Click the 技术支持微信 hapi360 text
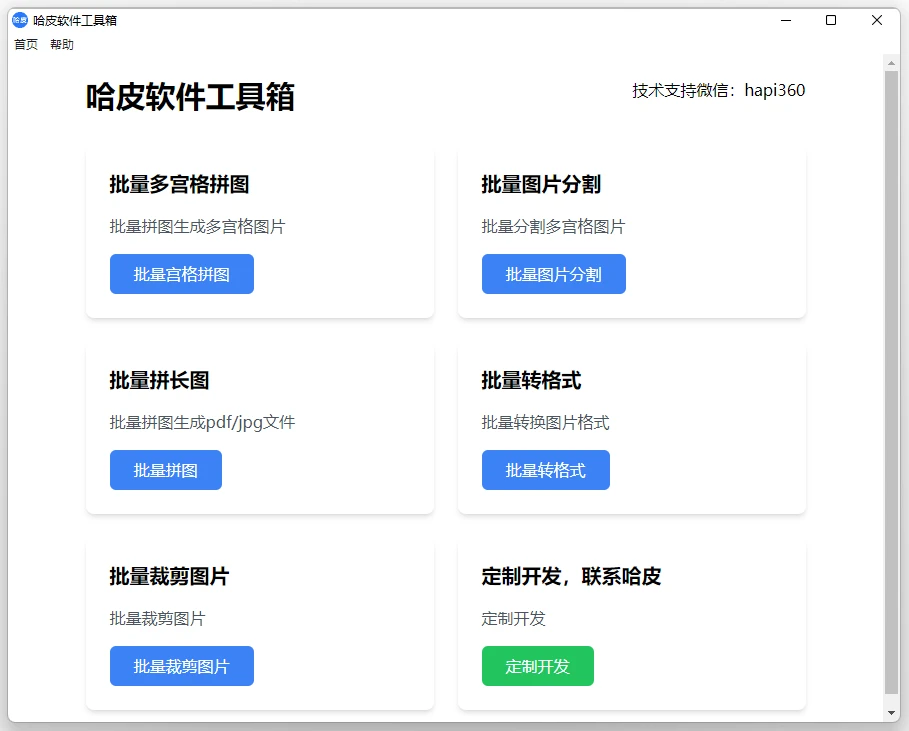909x731 pixels. coord(718,91)
